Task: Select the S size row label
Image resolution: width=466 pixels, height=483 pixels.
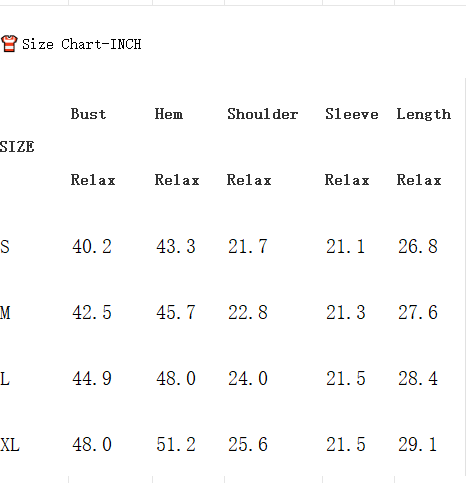Action: coord(5,247)
